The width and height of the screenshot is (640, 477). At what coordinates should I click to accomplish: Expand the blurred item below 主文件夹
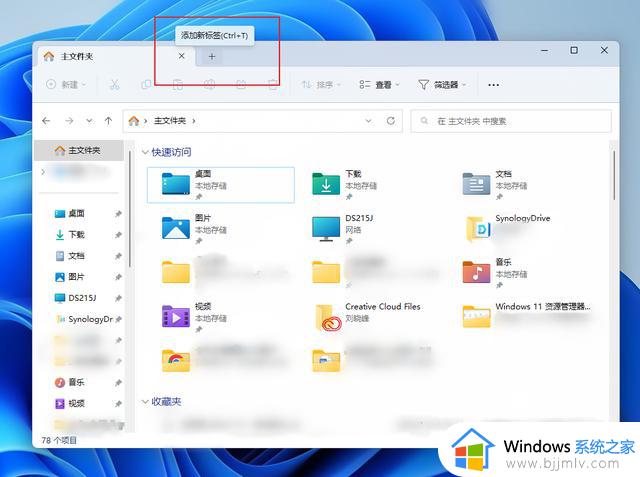43,172
